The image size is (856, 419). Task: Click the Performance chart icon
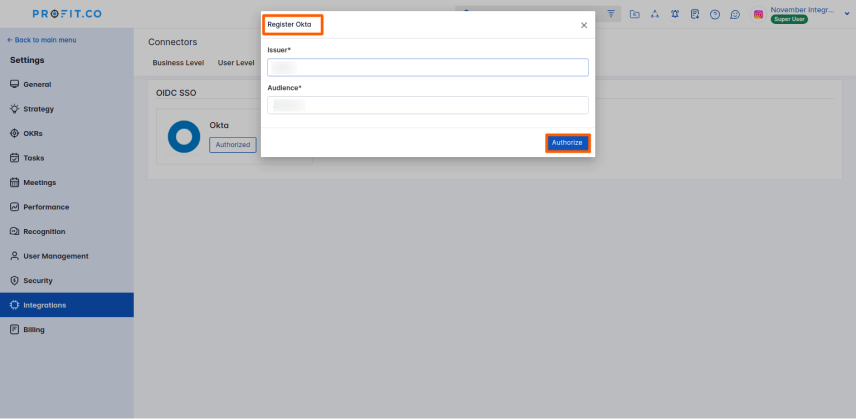15,207
